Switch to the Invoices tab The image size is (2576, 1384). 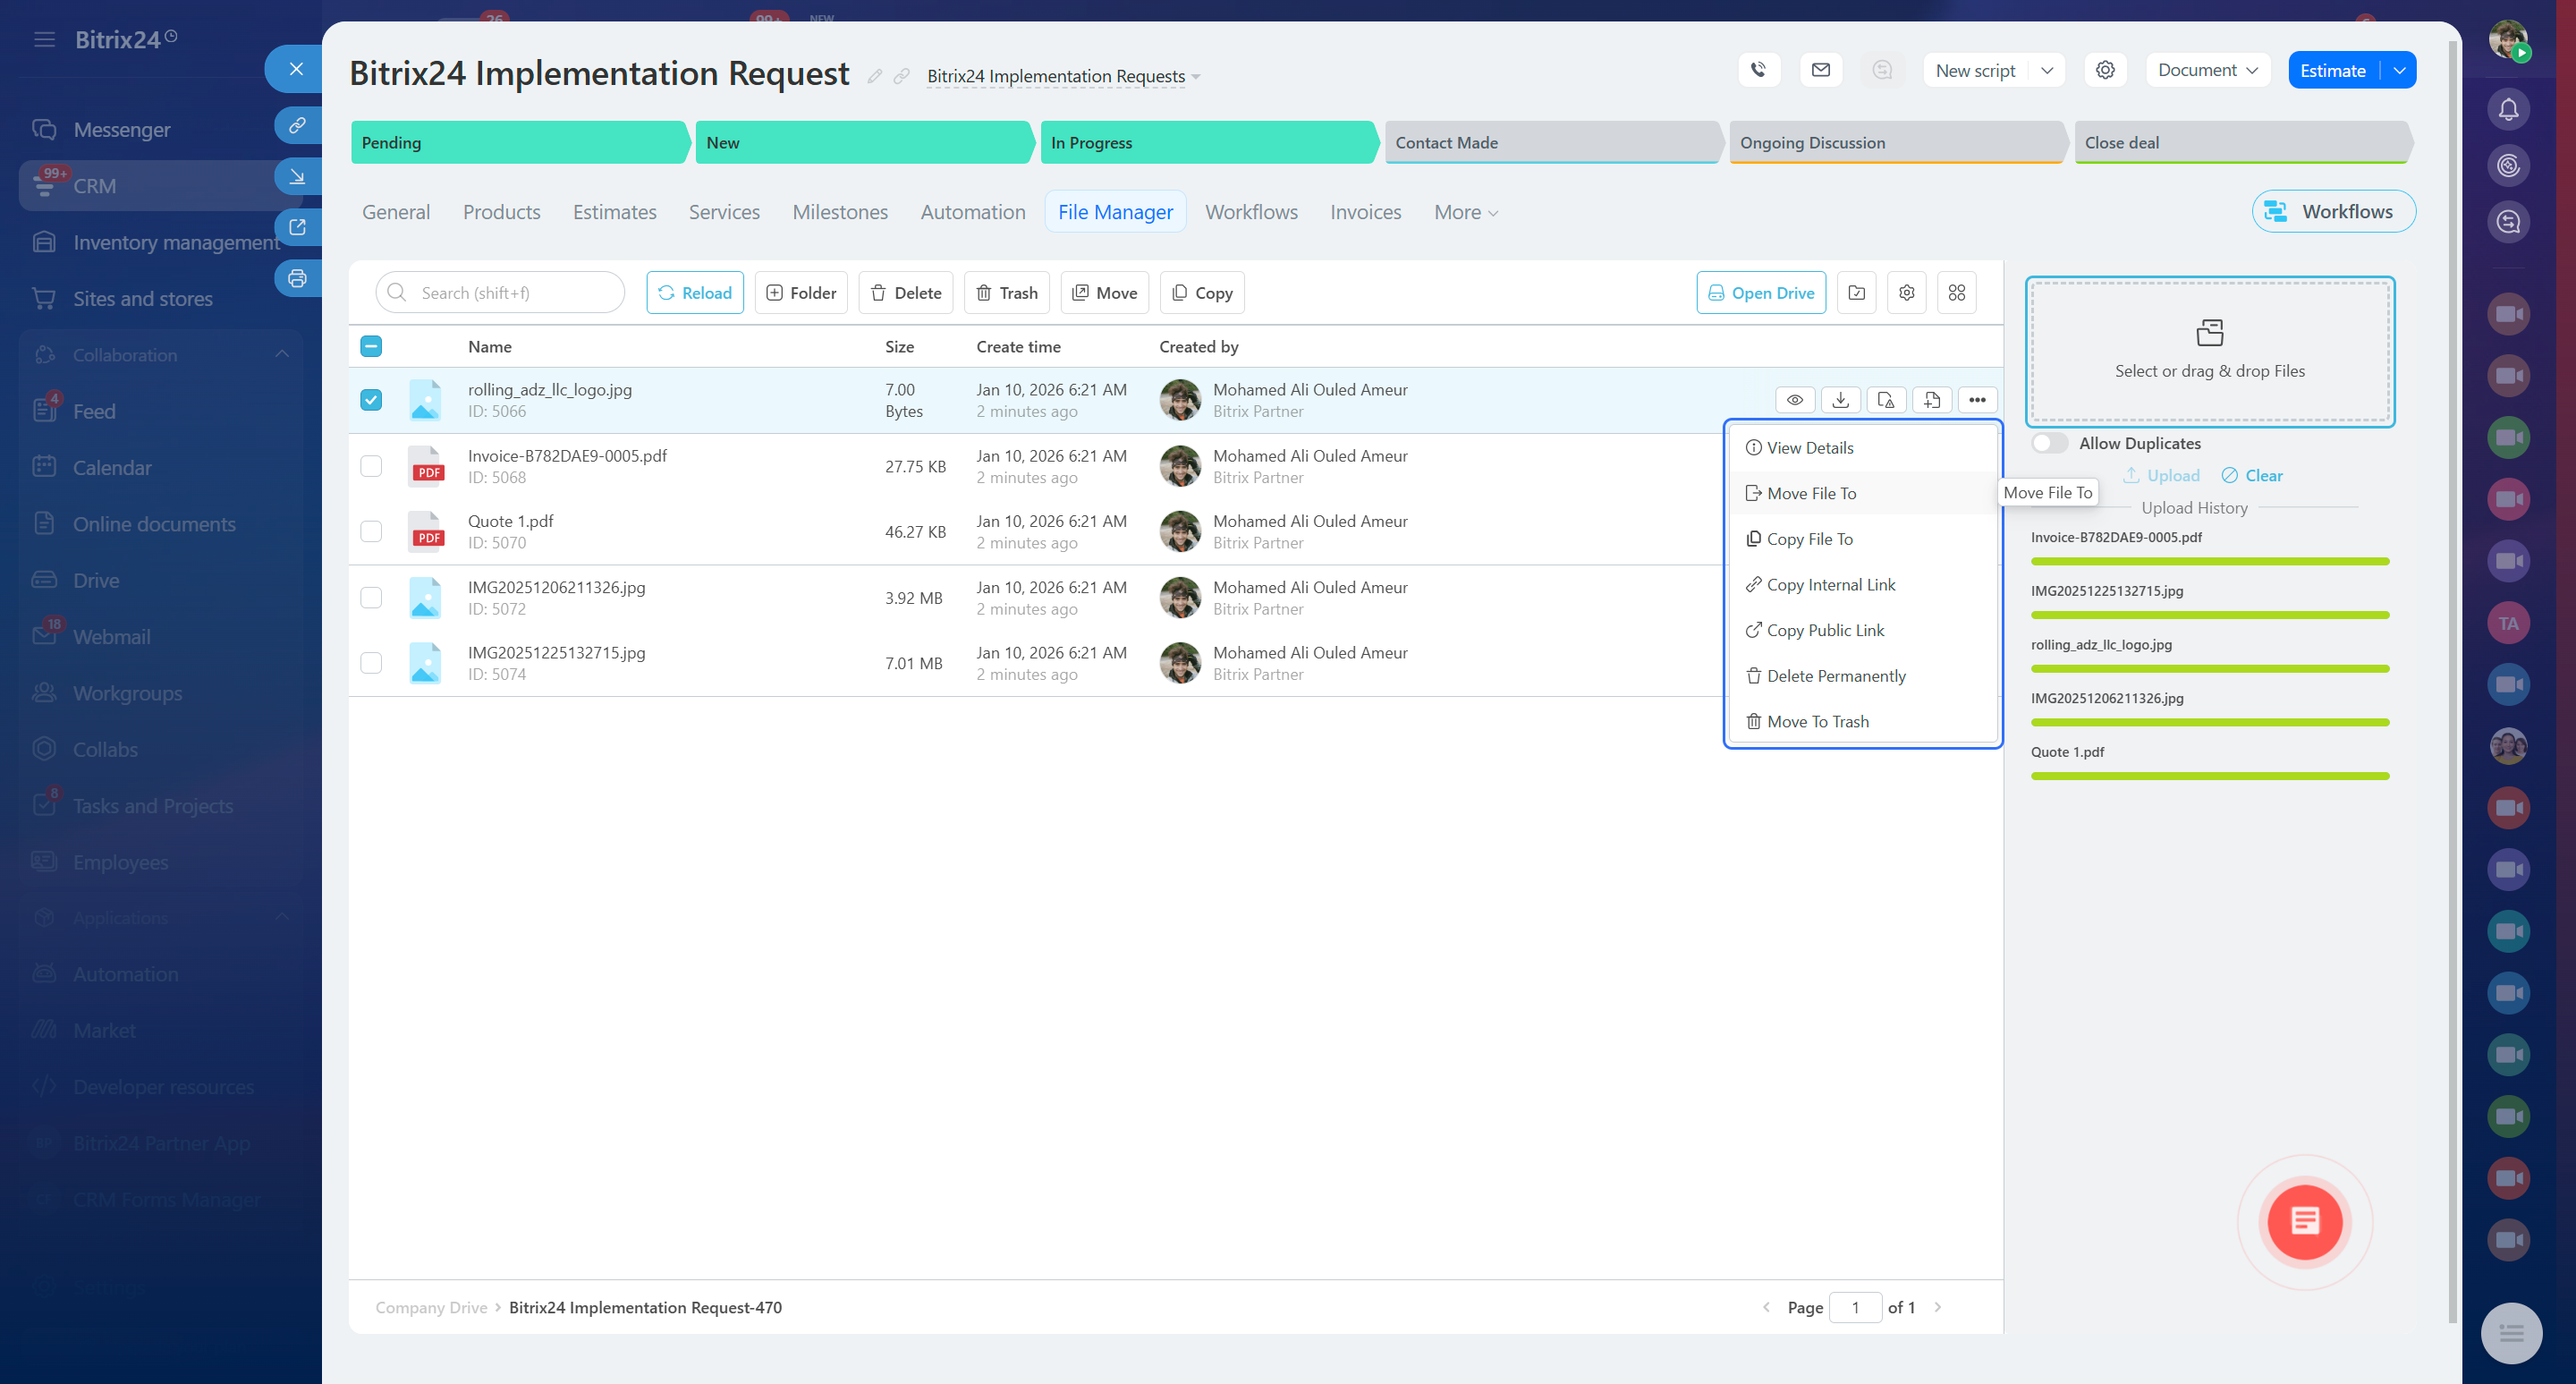tap(1365, 212)
